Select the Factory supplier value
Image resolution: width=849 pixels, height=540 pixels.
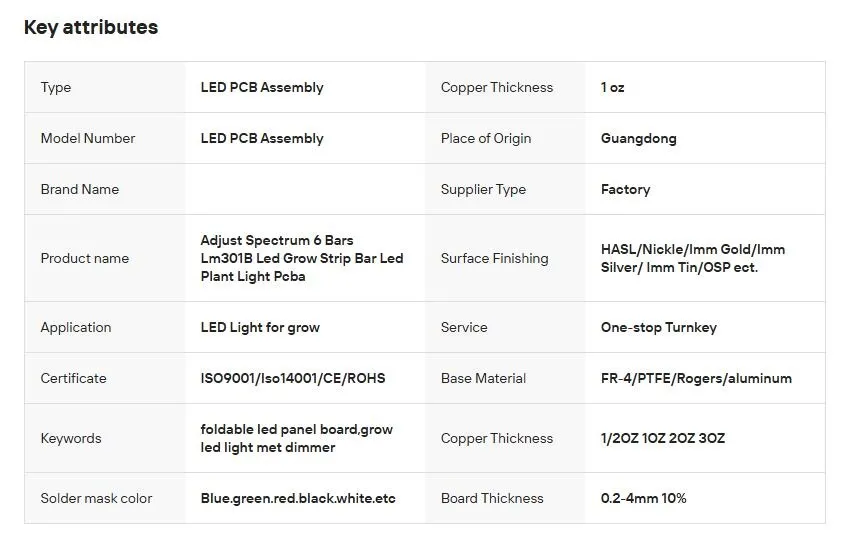coord(625,190)
